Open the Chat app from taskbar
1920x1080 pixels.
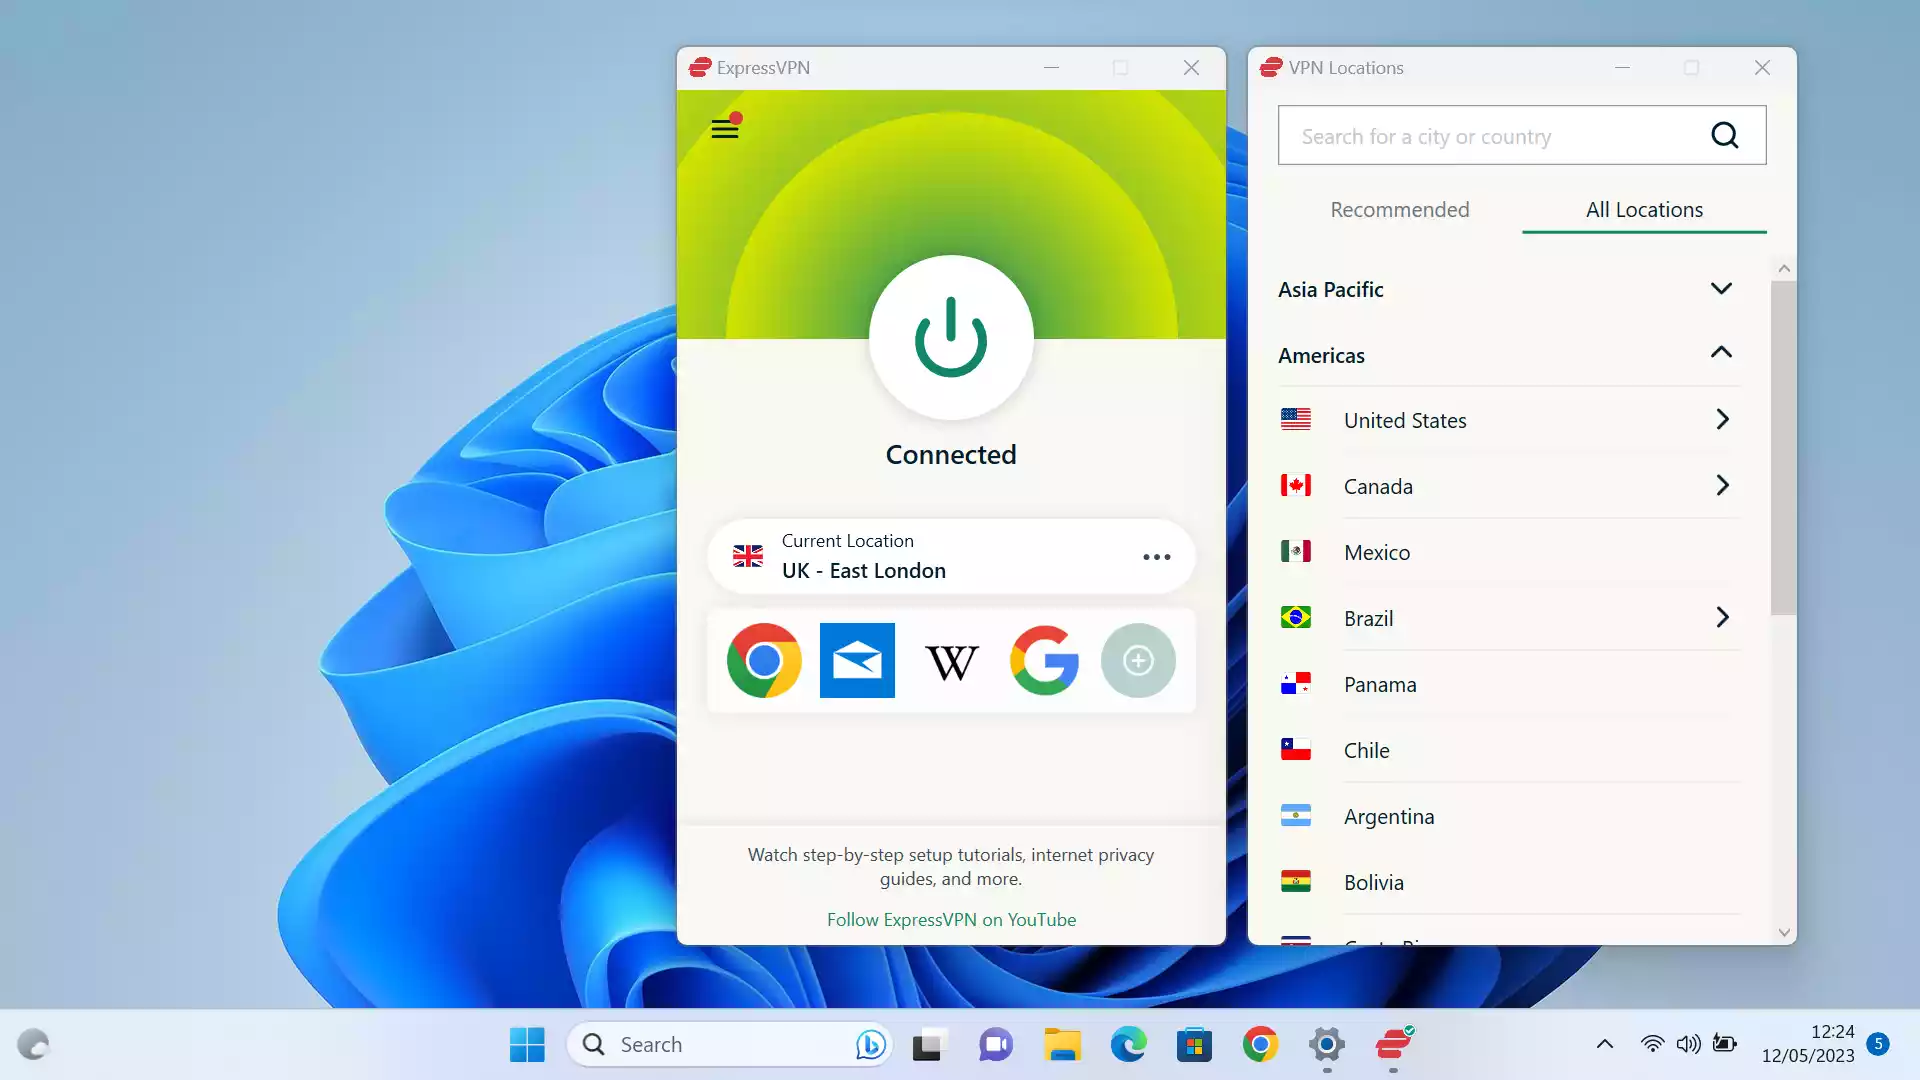(x=995, y=1044)
